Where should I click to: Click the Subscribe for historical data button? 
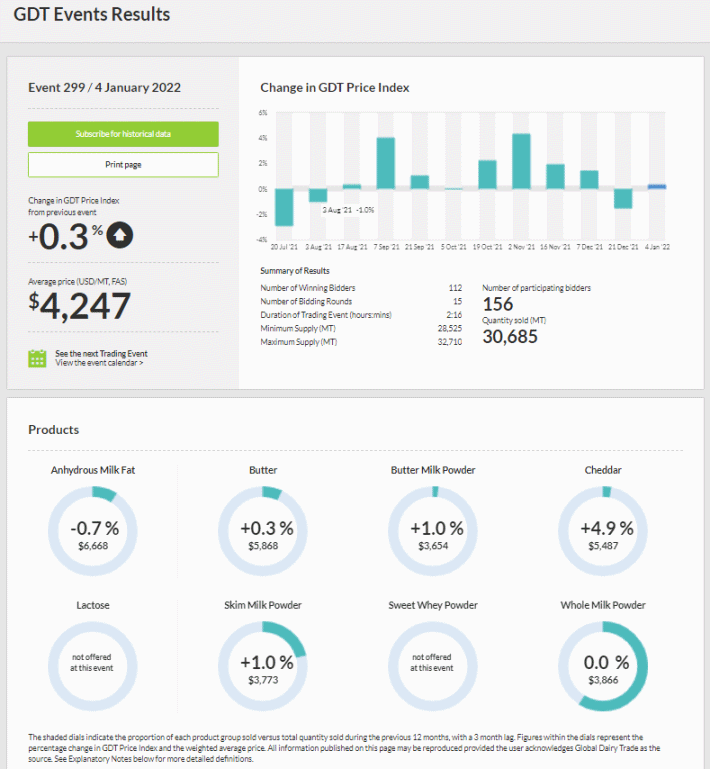(x=123, y=134)
